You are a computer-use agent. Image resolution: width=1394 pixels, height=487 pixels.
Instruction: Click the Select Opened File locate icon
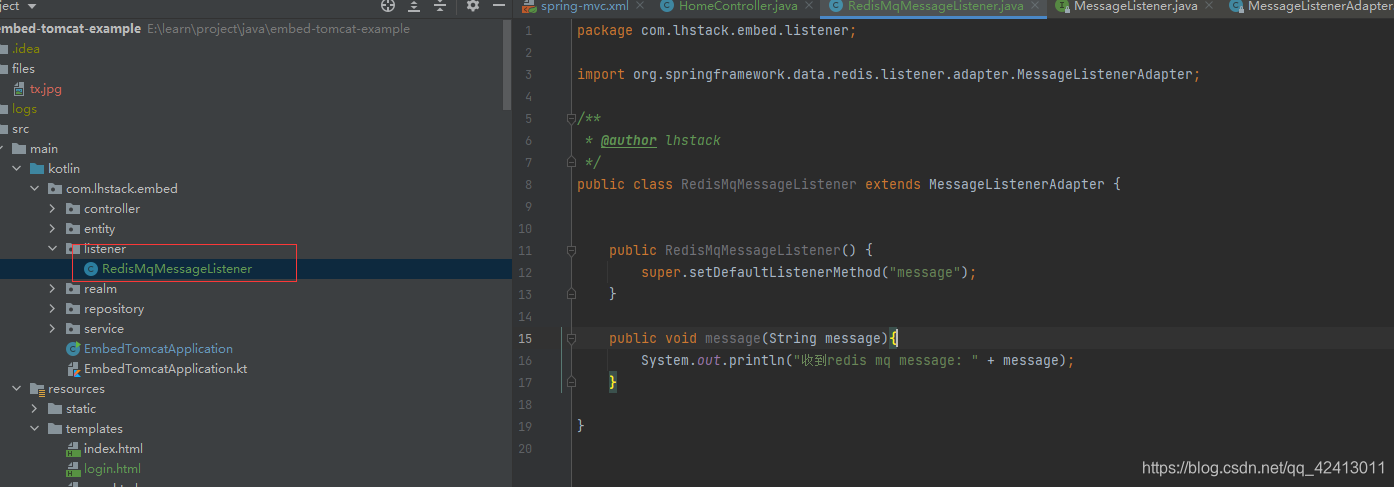coord(389,6)
